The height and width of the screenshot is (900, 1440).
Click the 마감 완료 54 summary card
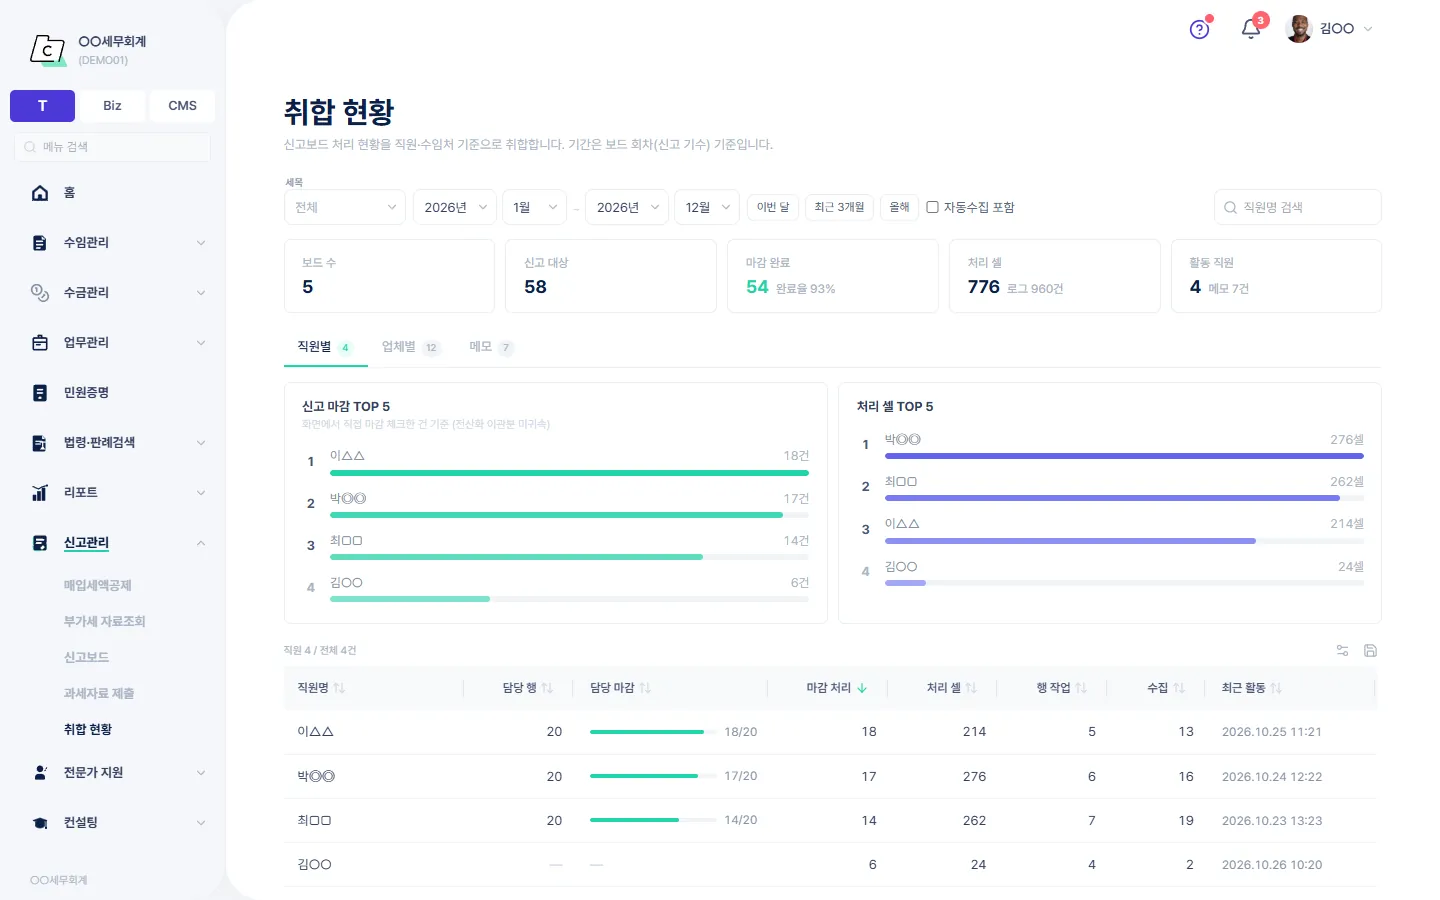pos(832,276)
